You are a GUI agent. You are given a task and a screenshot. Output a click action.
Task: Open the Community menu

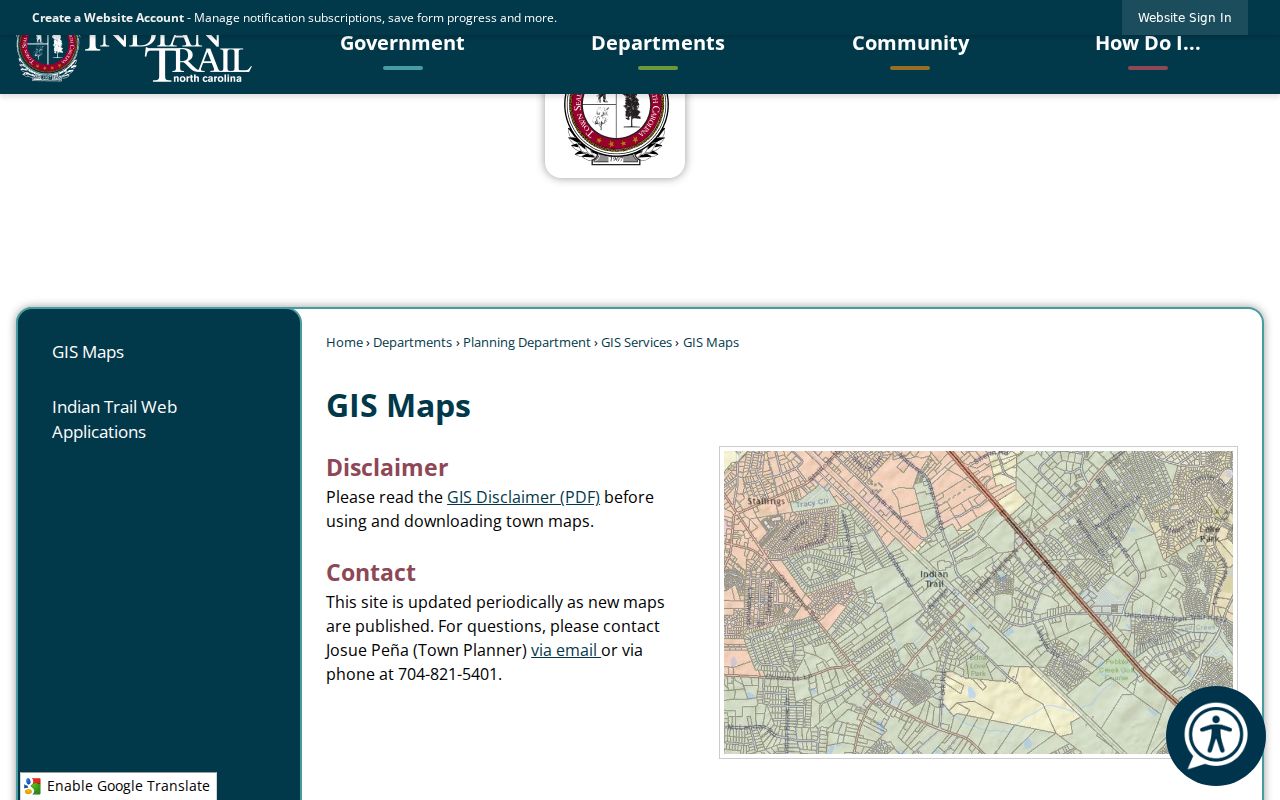pos(910,43)
